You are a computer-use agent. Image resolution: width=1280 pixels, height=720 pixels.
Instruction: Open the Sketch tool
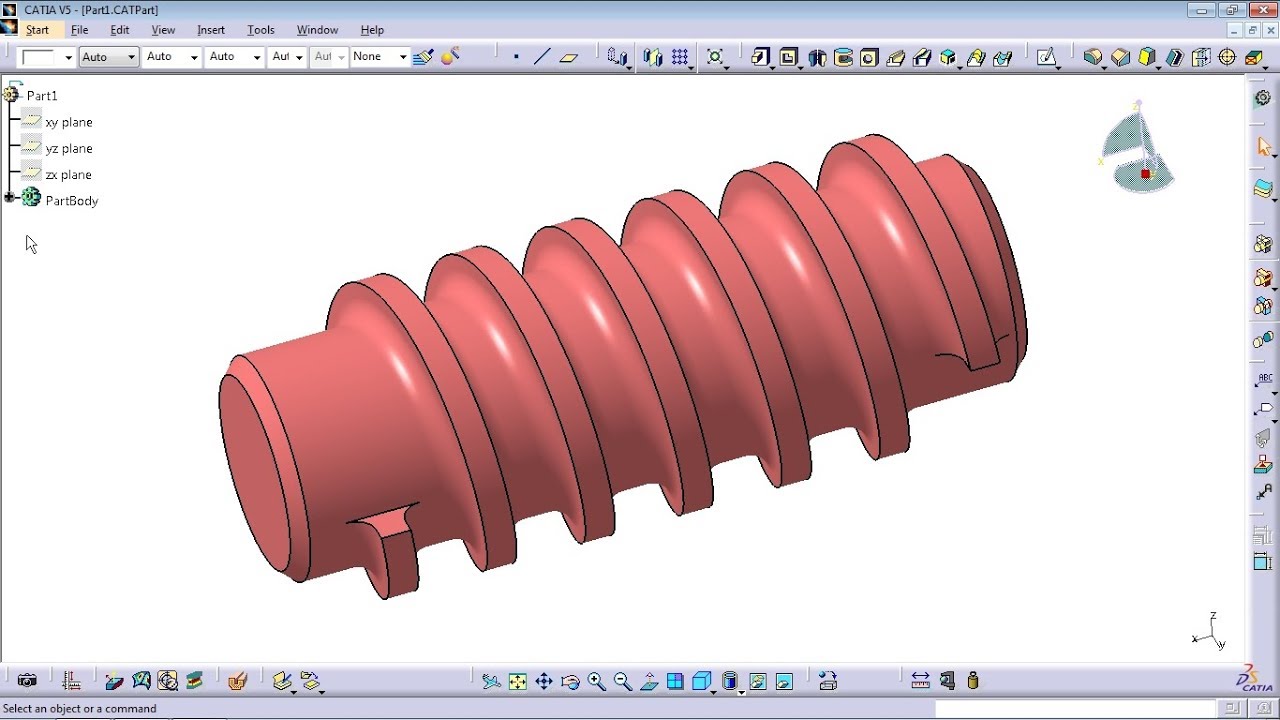coord(1046,57)
